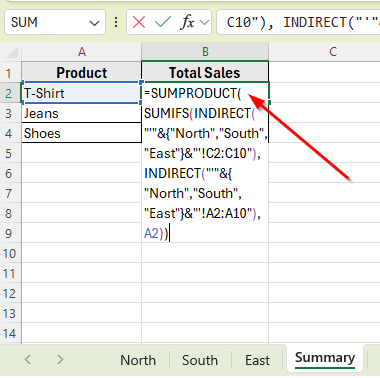
Task: Click the Select All corner triangle
Action: pos(12,52)
